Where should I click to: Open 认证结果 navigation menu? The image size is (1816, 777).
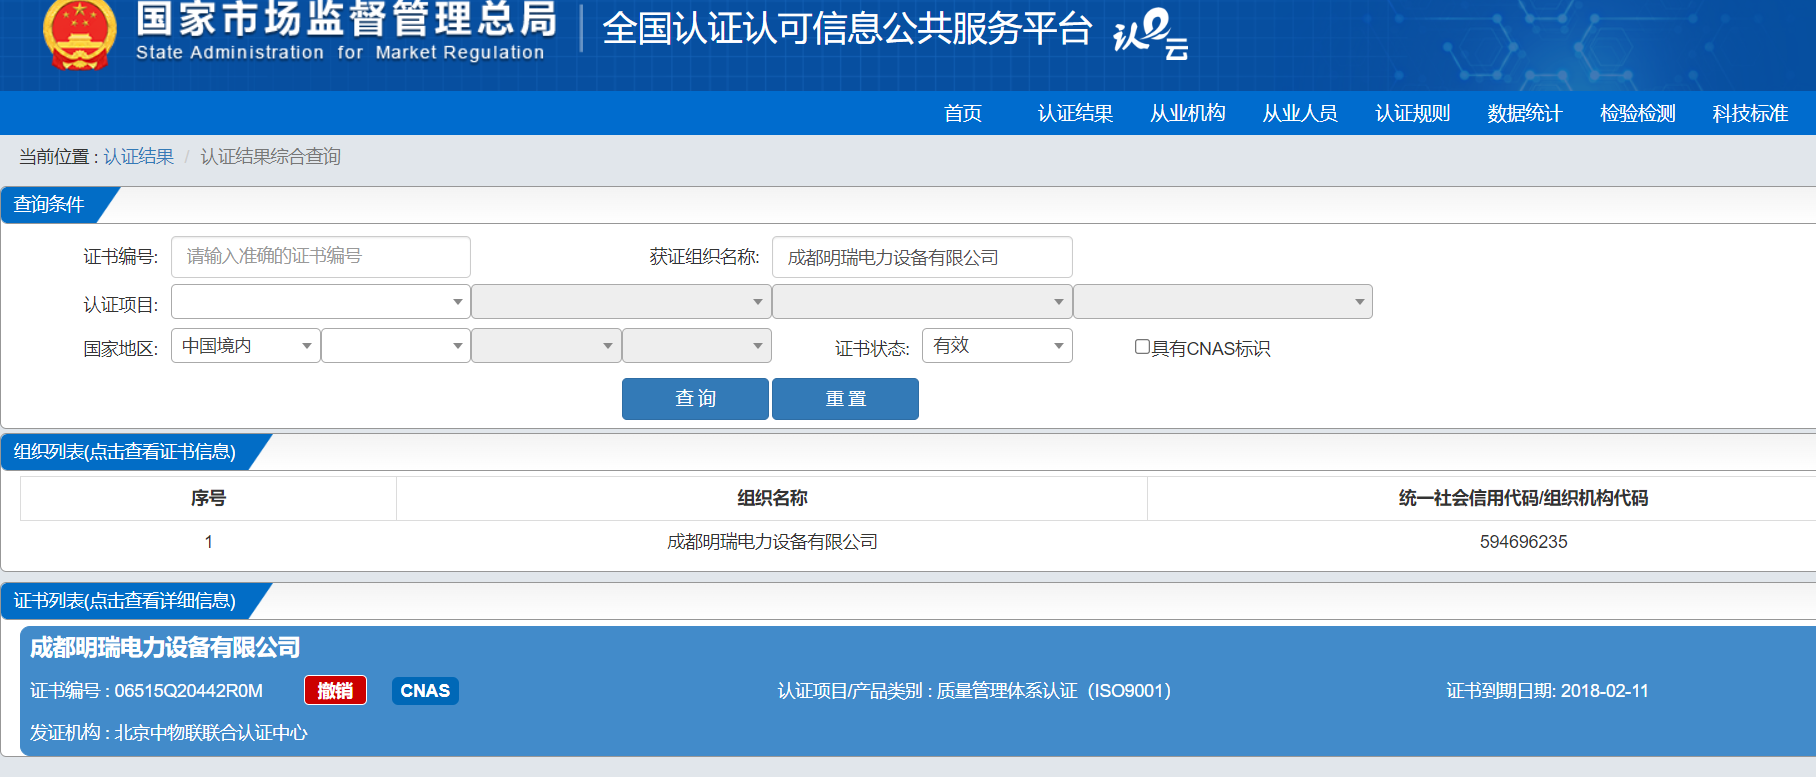1075,113
